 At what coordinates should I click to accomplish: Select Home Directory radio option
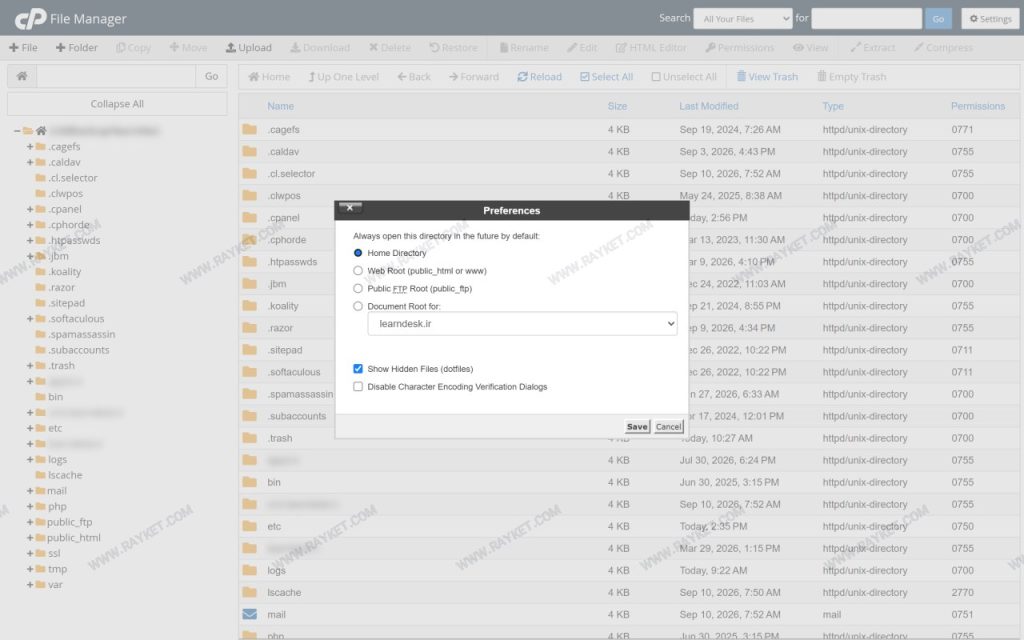coord(358,253)
